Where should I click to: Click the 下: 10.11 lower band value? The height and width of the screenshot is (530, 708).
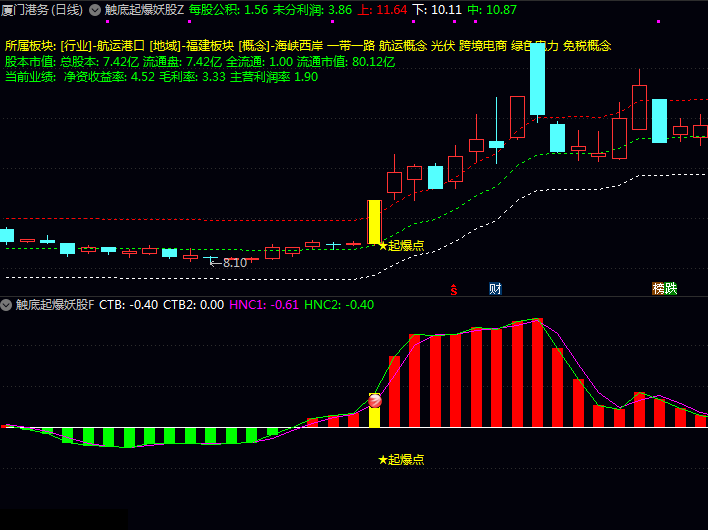point(438,10)
